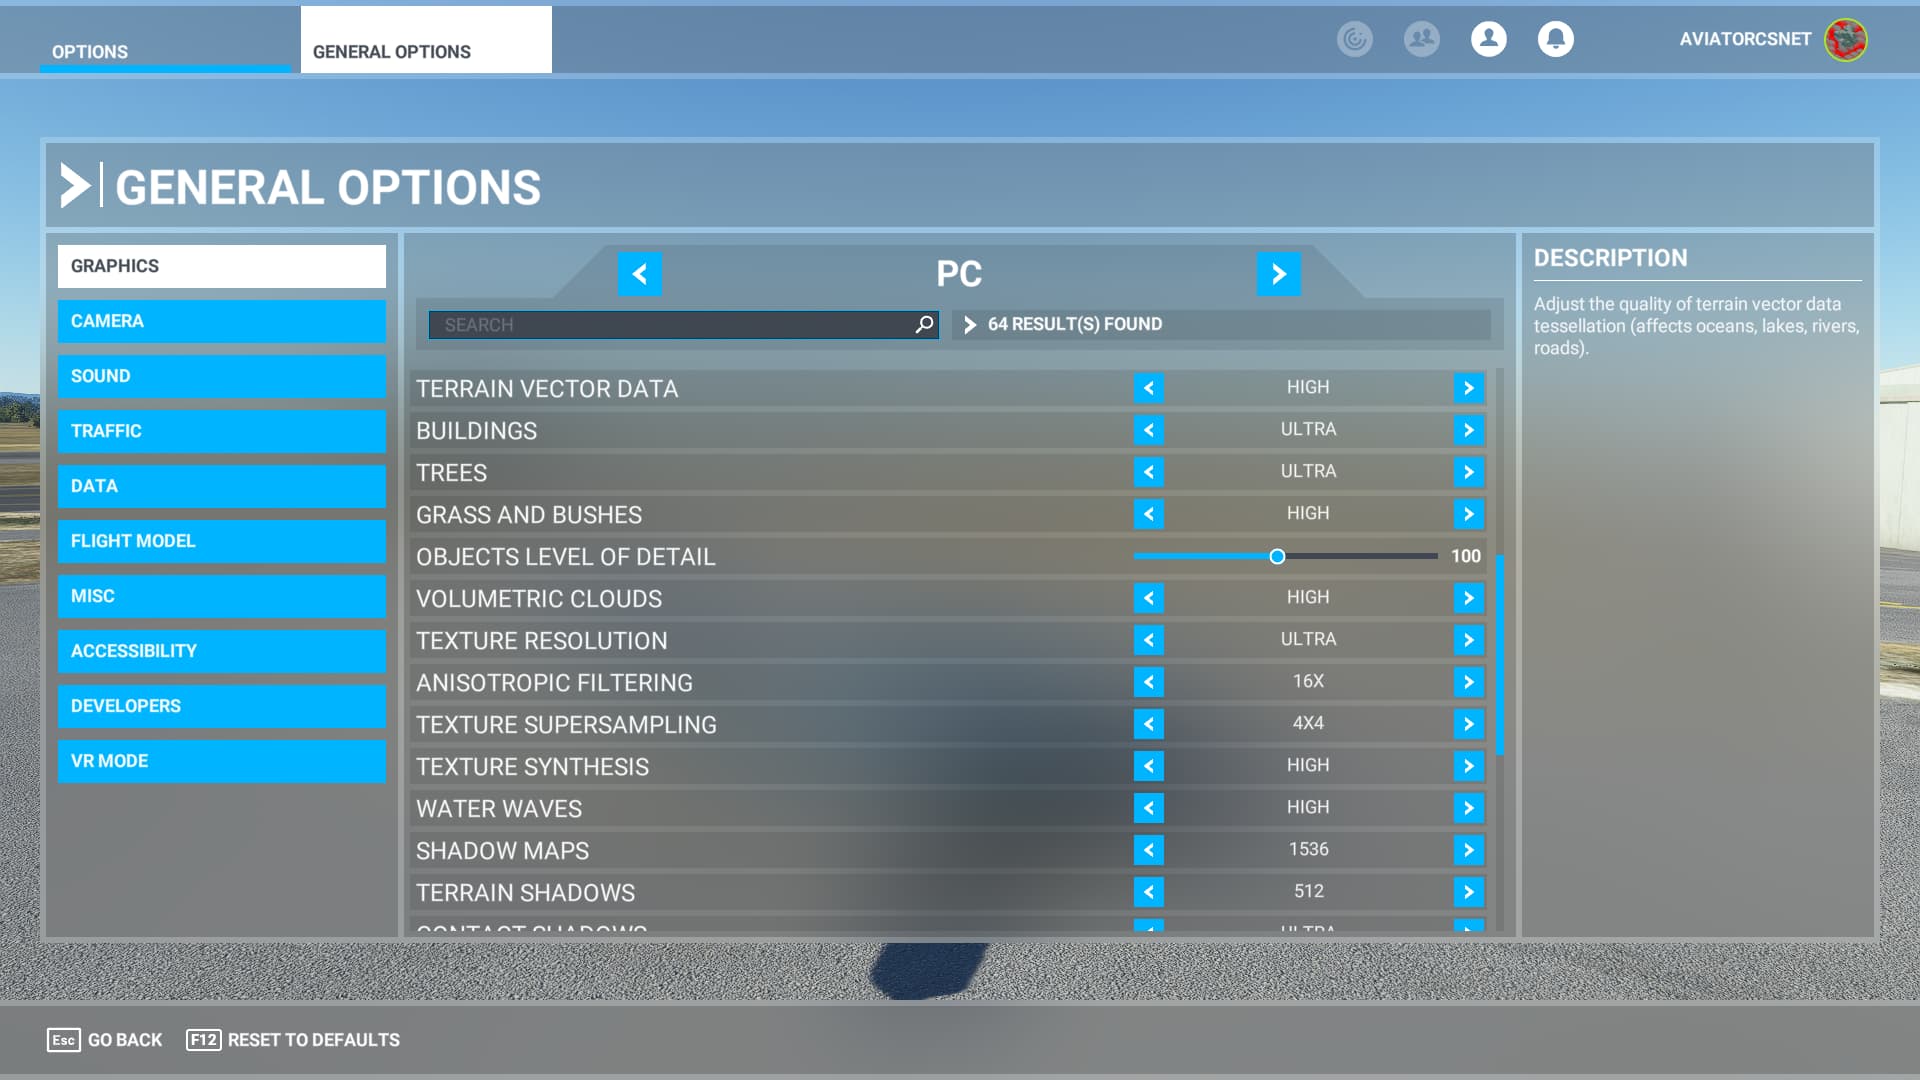1920x1080 pixels.
Task: Open the Camera settings category
Action: (x=221, y=321)
